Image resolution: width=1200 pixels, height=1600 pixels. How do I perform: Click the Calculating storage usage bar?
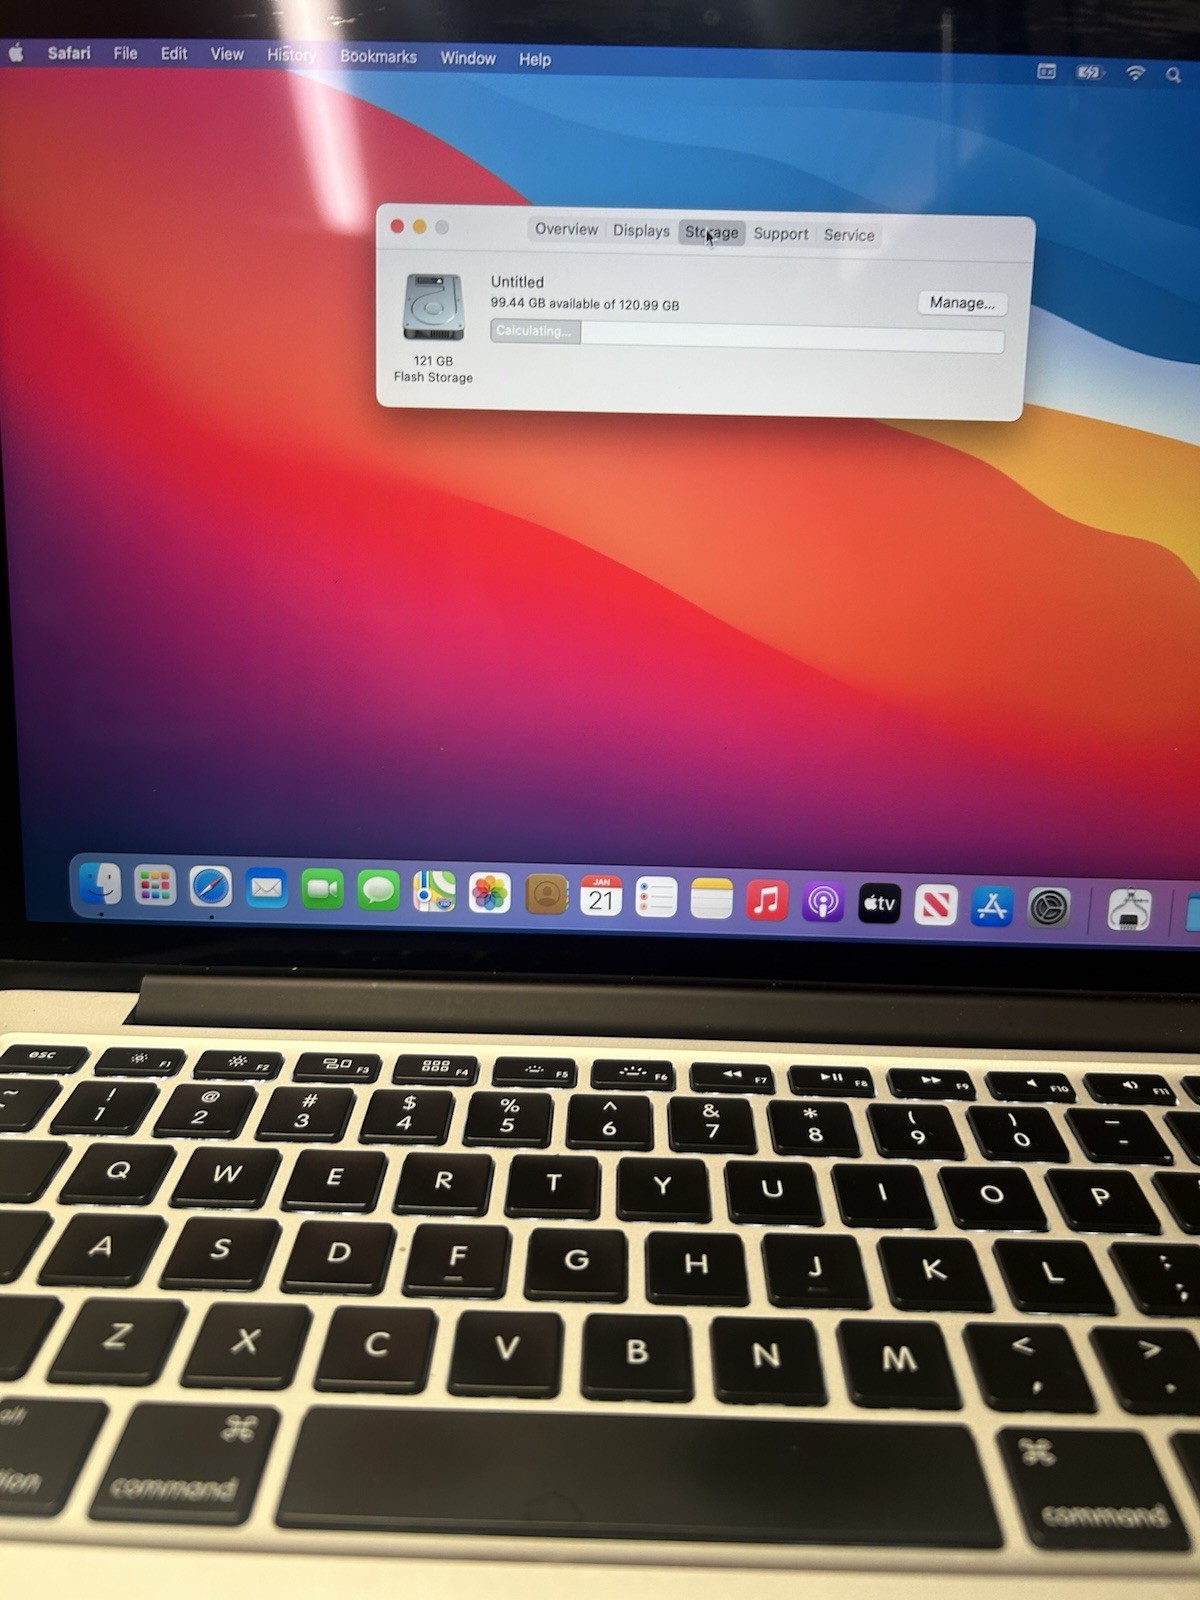click(747, 335)
